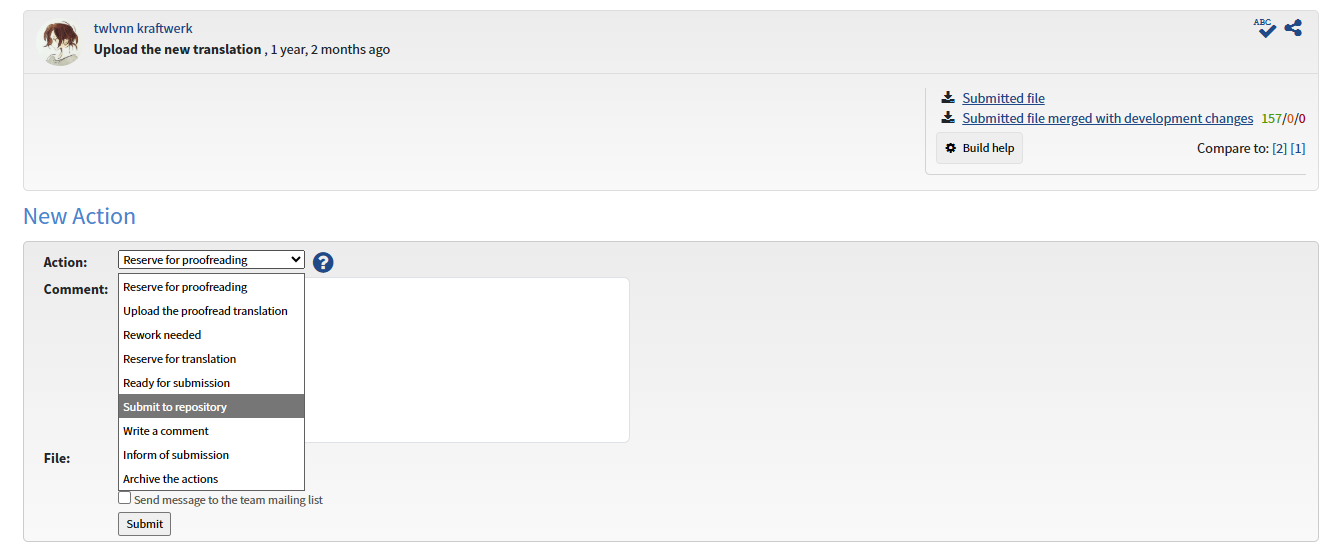Click twlvnn kraftwerk's avatar picture

(x=59, y=42)
